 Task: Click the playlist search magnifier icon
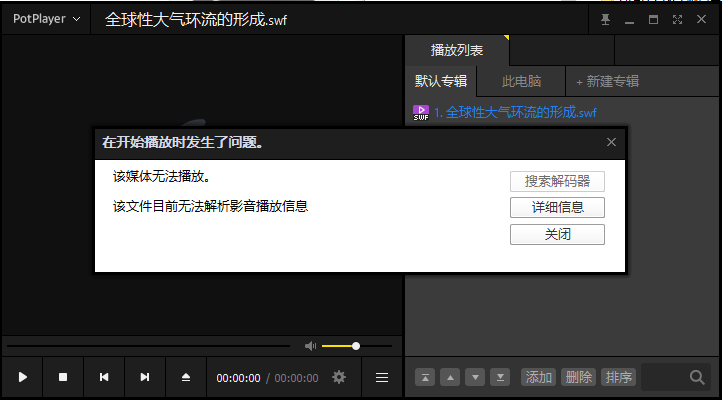point(697,377)
